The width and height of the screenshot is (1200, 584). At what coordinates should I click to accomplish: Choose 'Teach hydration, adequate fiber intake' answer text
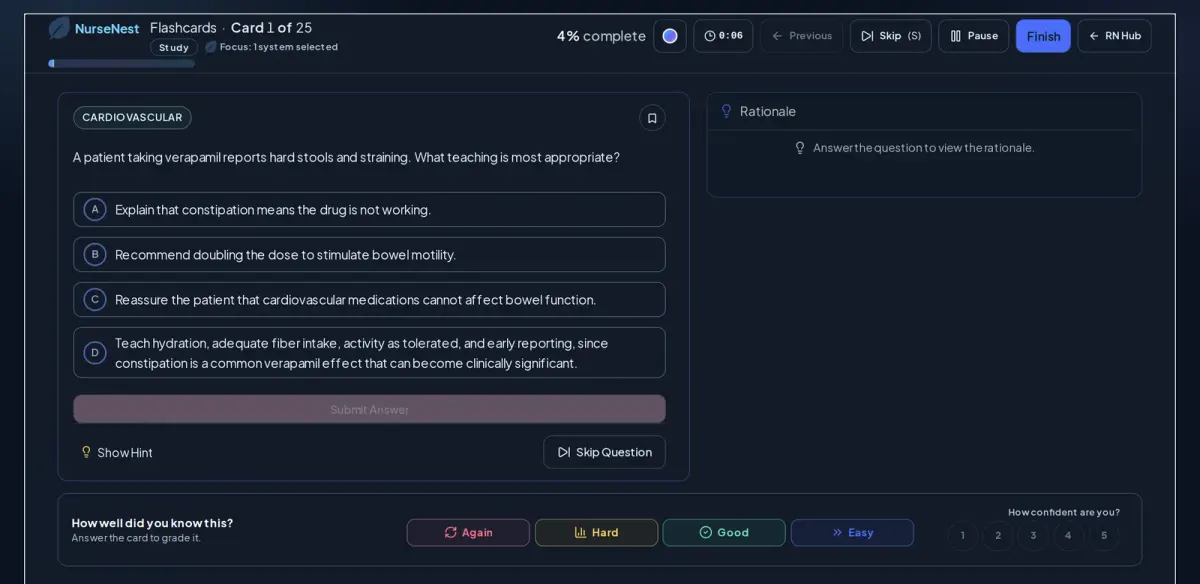coord(361,353)
